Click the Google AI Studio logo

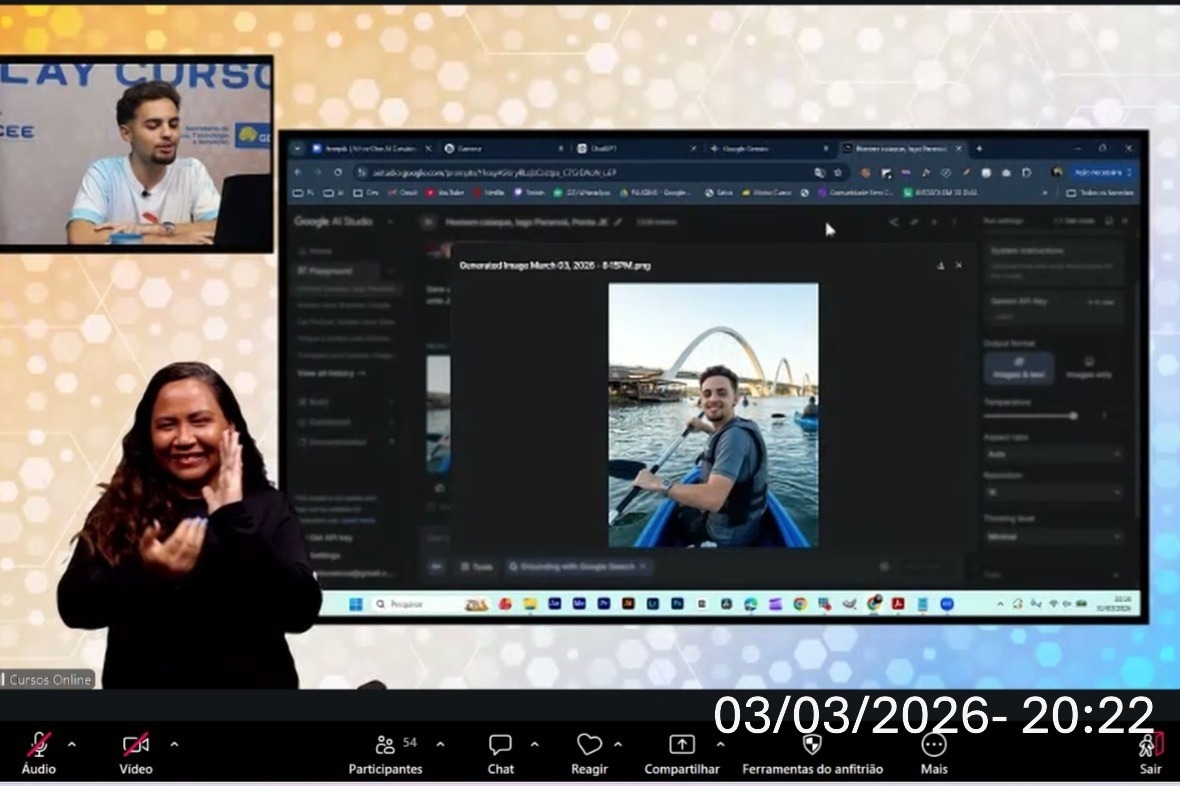click(333, 221)
